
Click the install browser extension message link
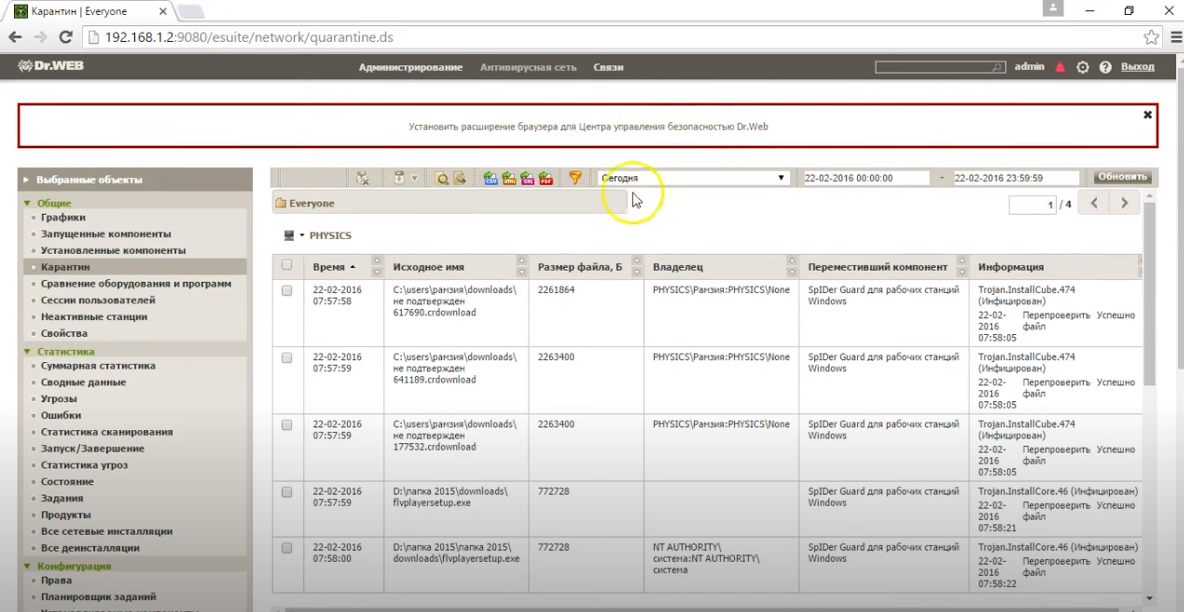(588, 127)
